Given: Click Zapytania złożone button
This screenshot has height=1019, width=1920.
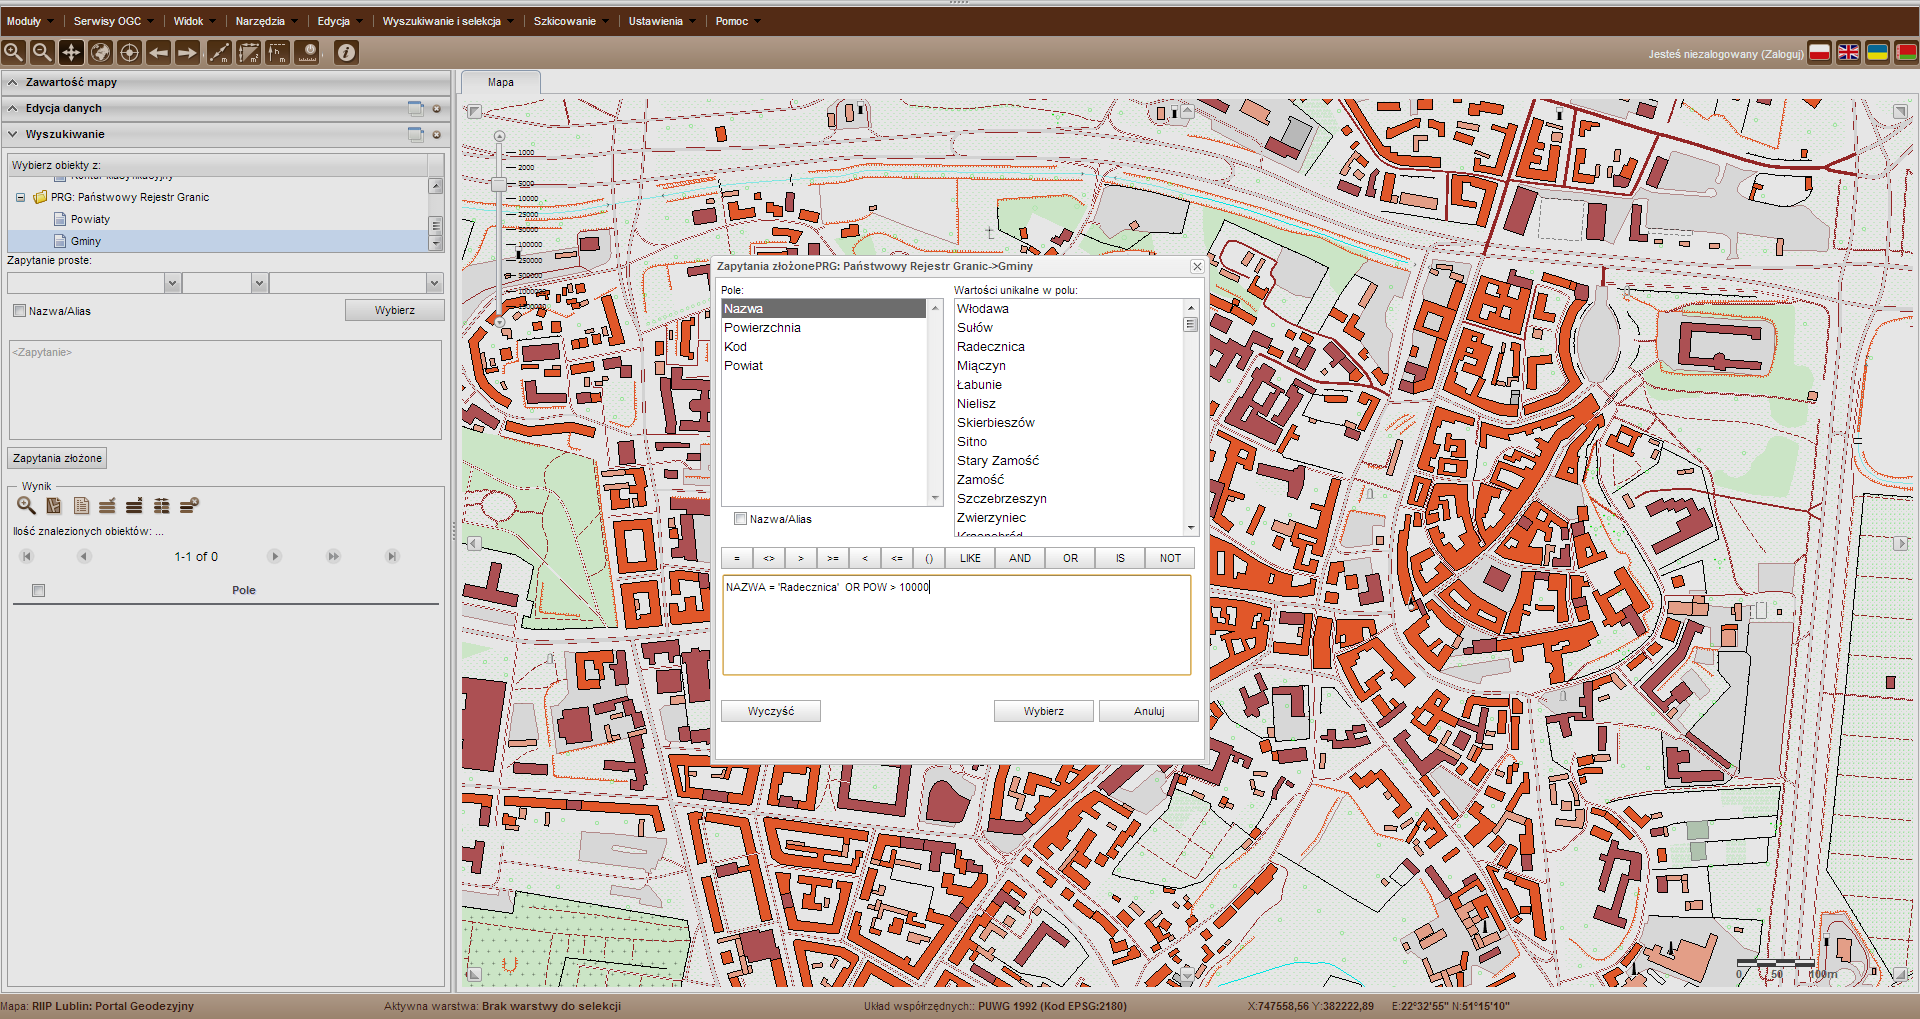Looking at the screenshot, I should [57, 458].
